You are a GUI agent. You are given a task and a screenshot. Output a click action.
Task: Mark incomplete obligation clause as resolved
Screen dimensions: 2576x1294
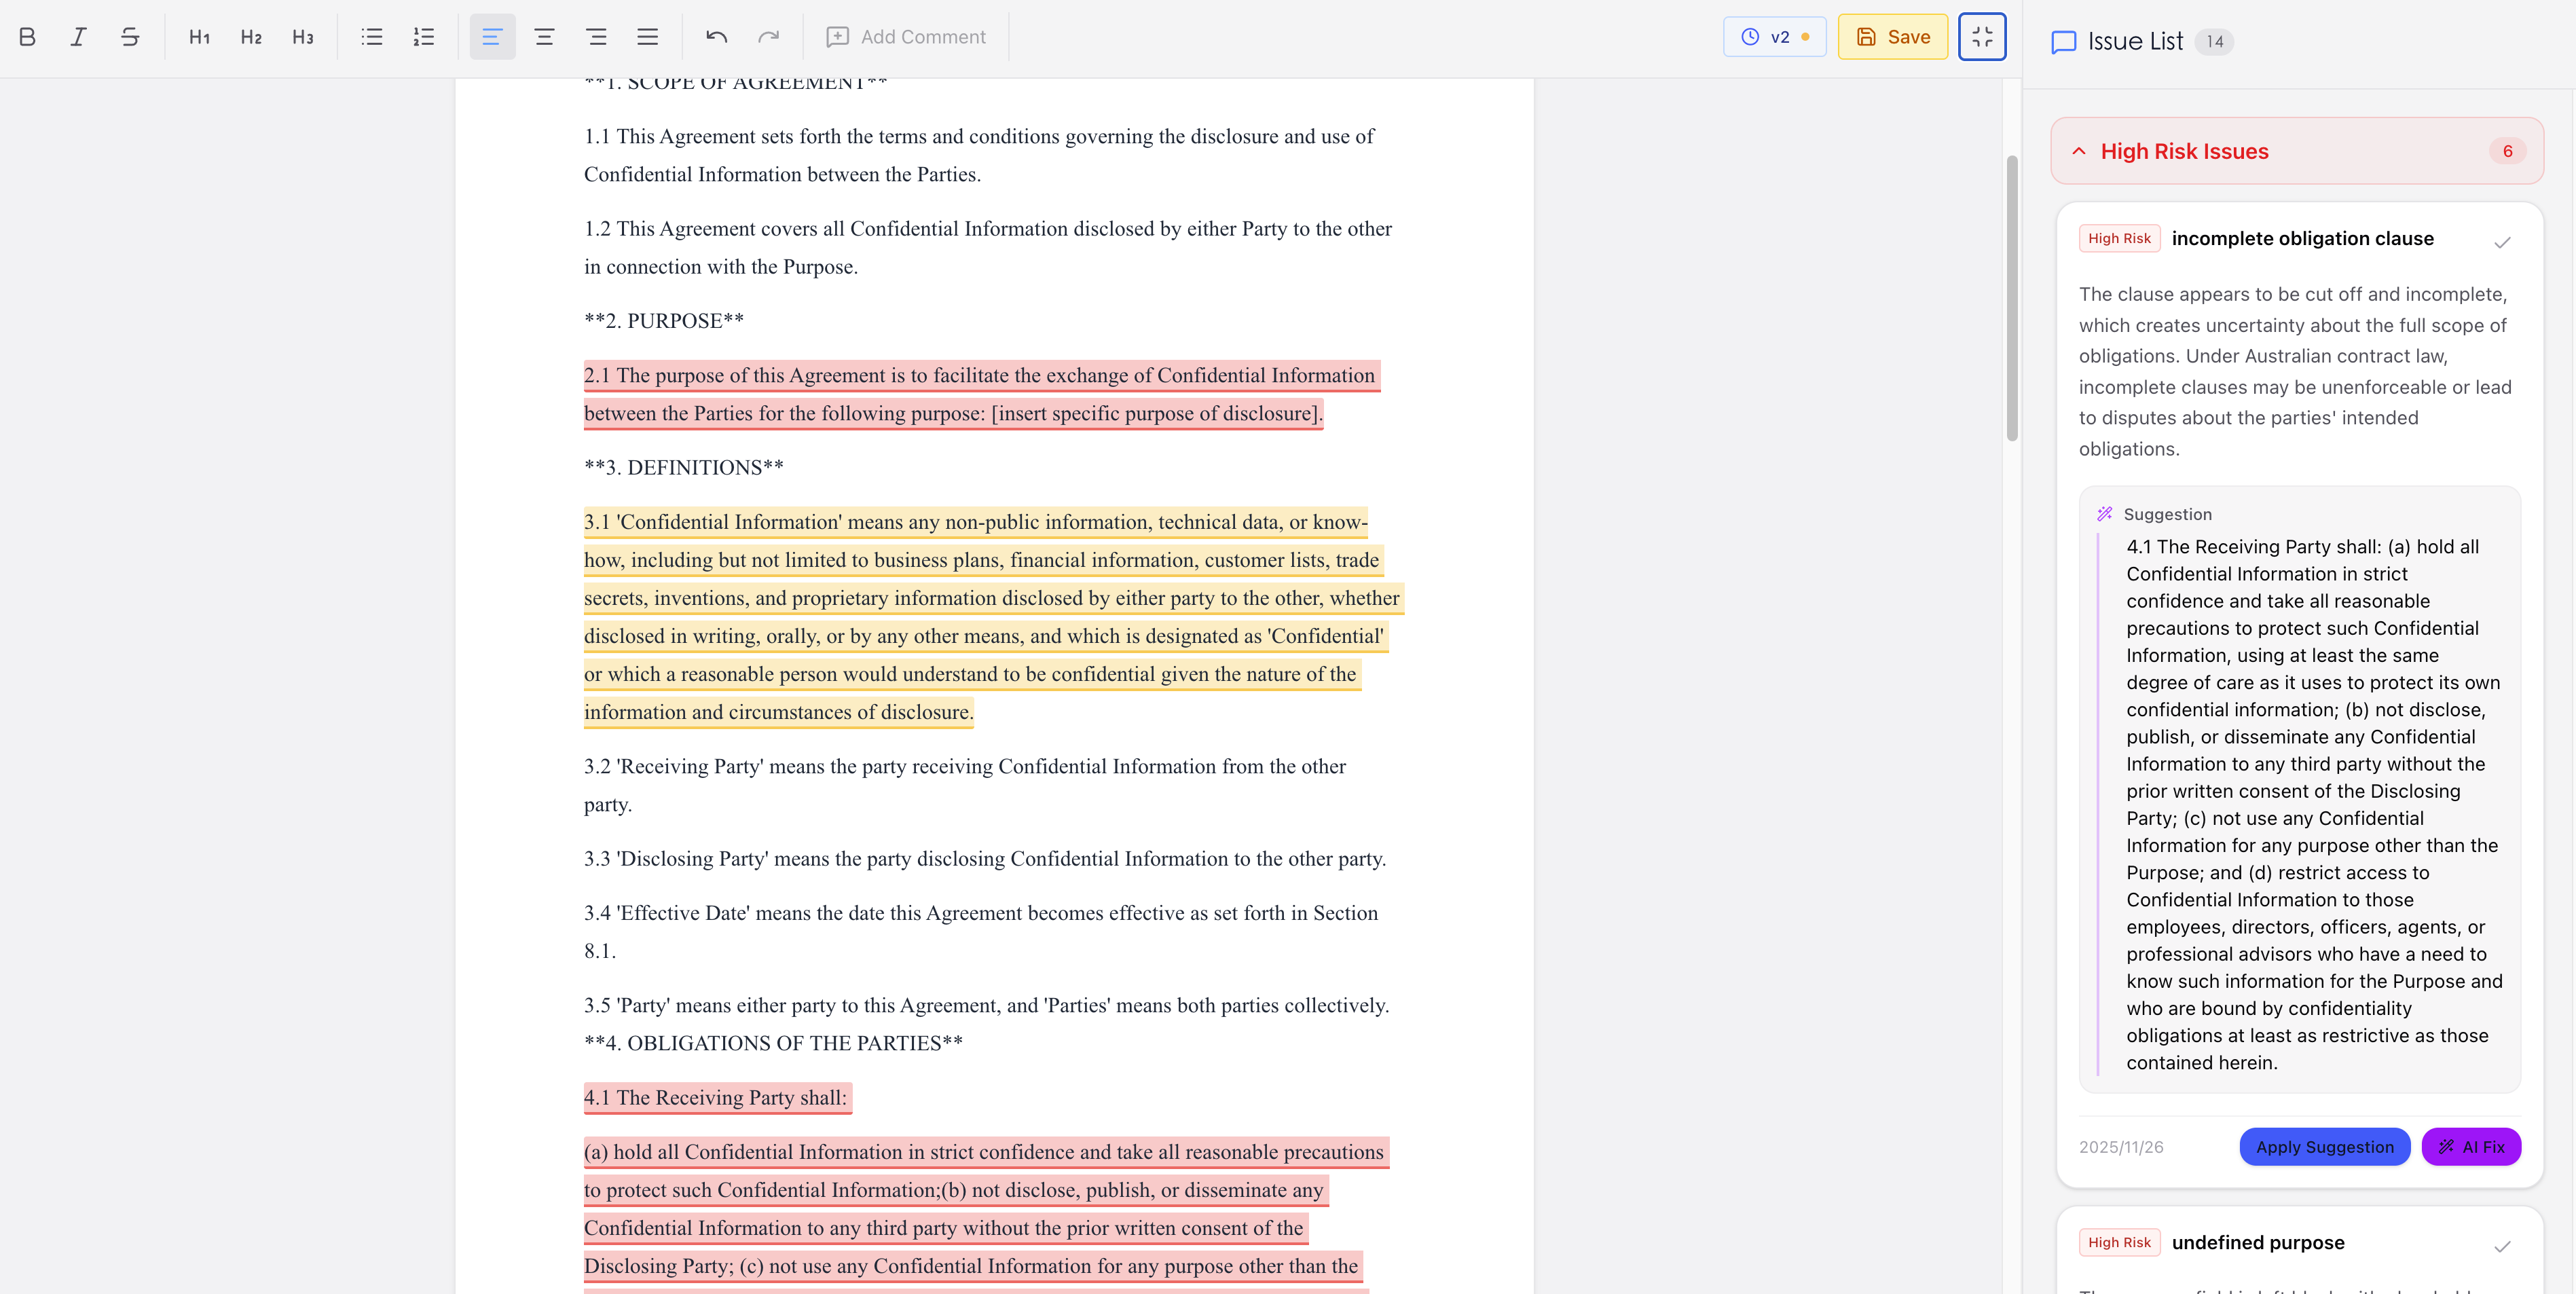[2502, 242]
